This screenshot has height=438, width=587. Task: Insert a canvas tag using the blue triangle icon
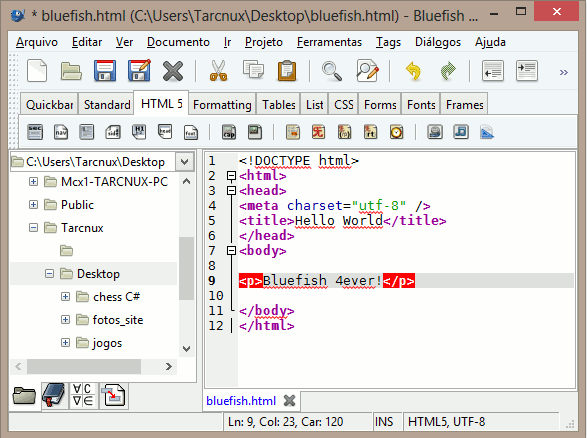click(487, 132)
